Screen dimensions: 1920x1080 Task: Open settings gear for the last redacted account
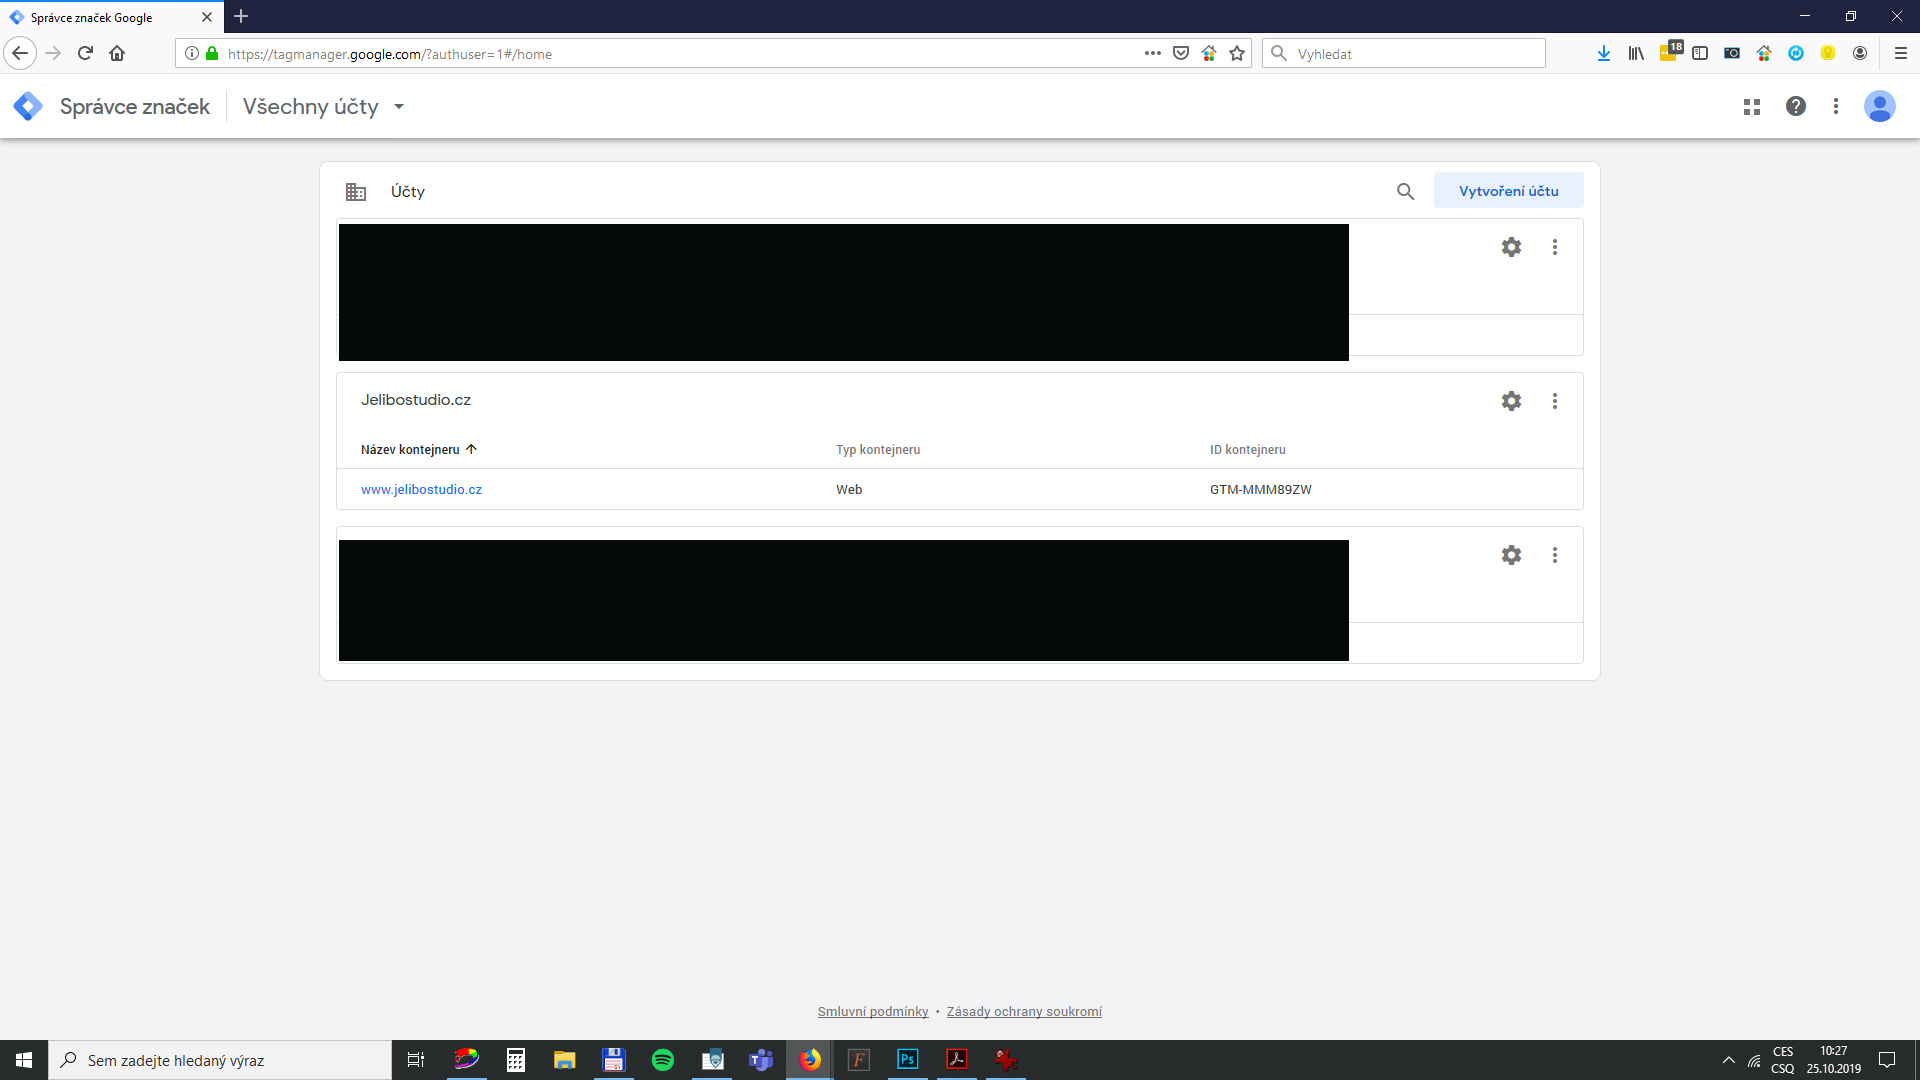pos(1511,555)
